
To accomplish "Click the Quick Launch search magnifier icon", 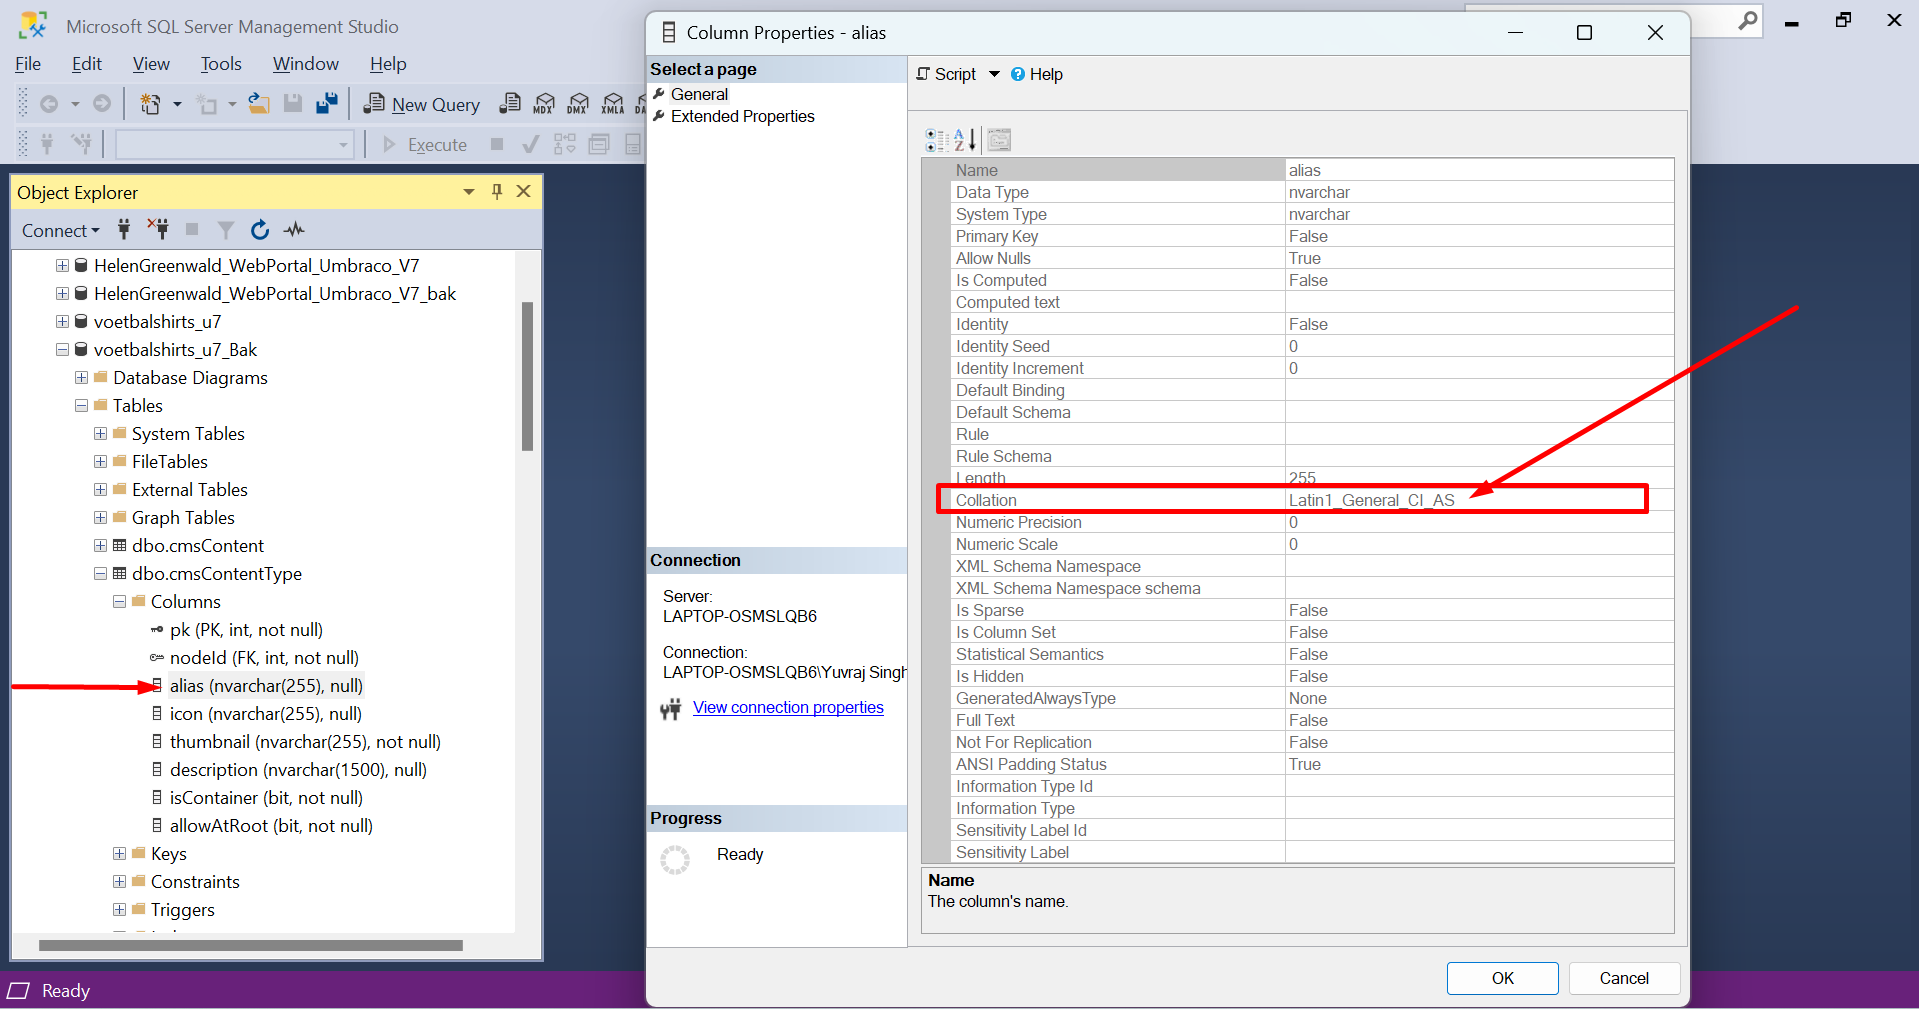I will click(x=1747, y=20).
